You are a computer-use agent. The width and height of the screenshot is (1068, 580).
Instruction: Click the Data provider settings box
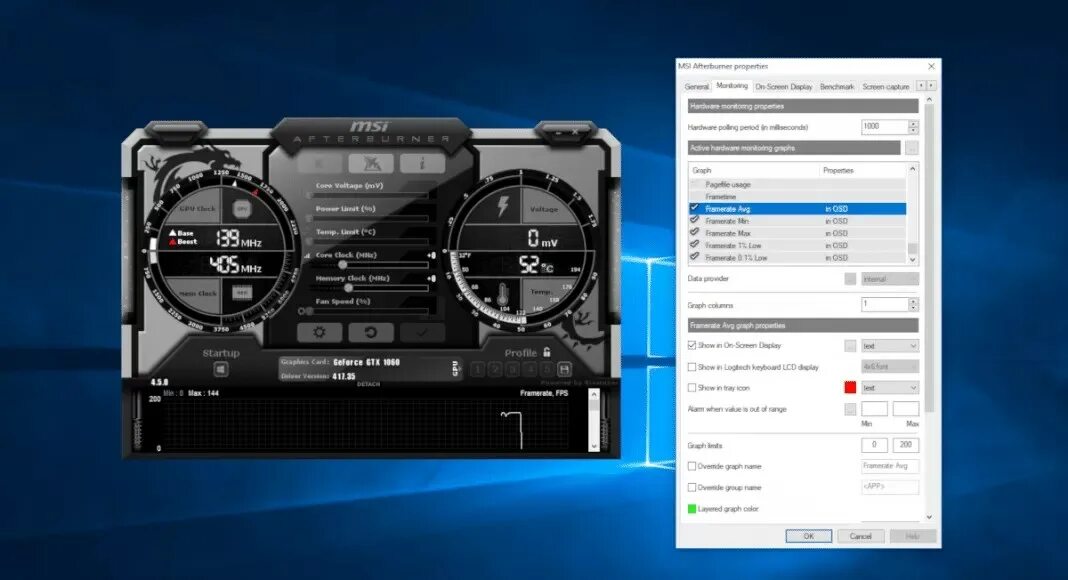coord(850,279)
